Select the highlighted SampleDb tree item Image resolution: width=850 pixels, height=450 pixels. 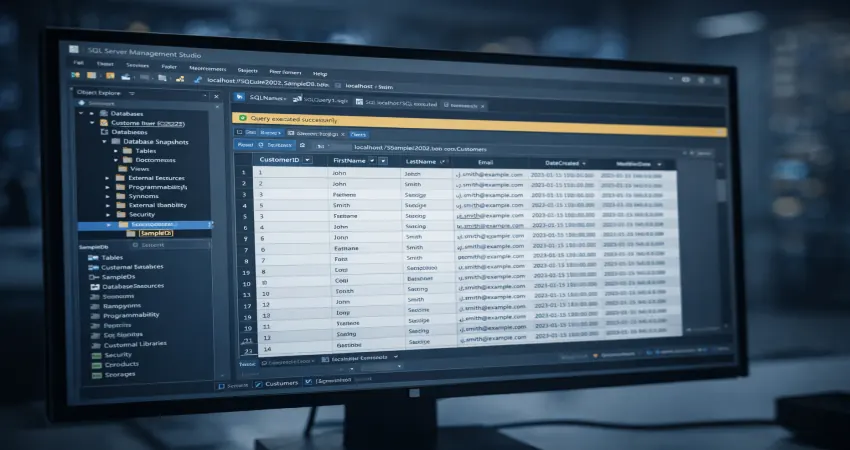156,233
